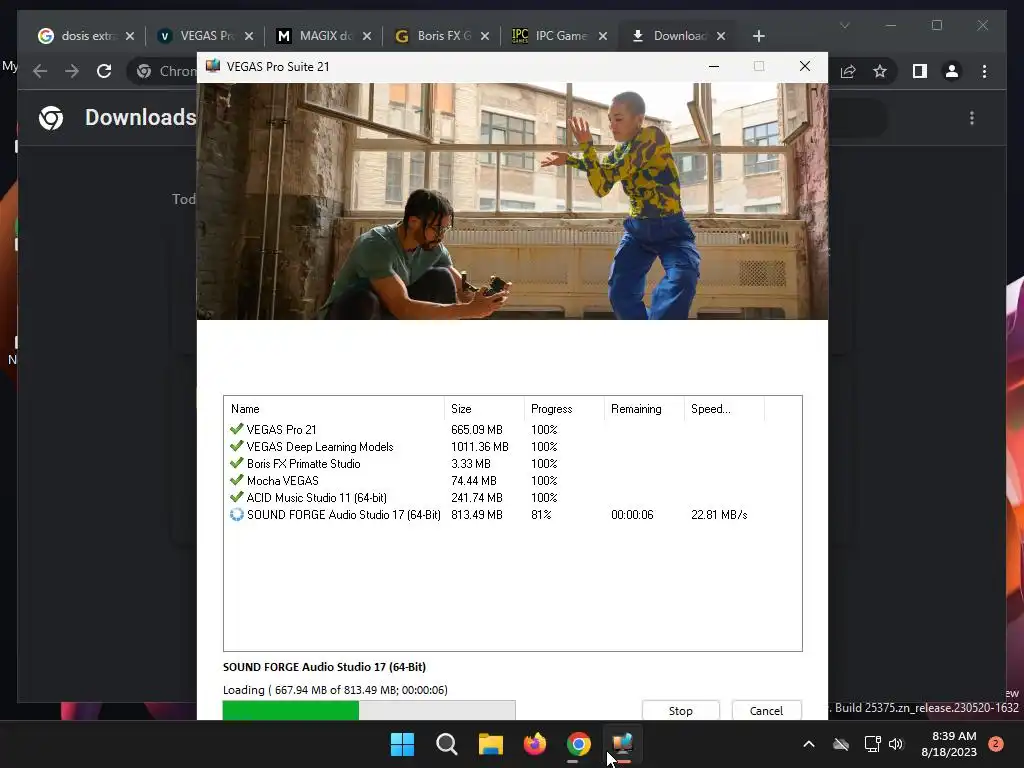Select SOUND FORGE Audio Studio 17 row
This screenshot has height=768, width=1024.
[x=512, y=515]
